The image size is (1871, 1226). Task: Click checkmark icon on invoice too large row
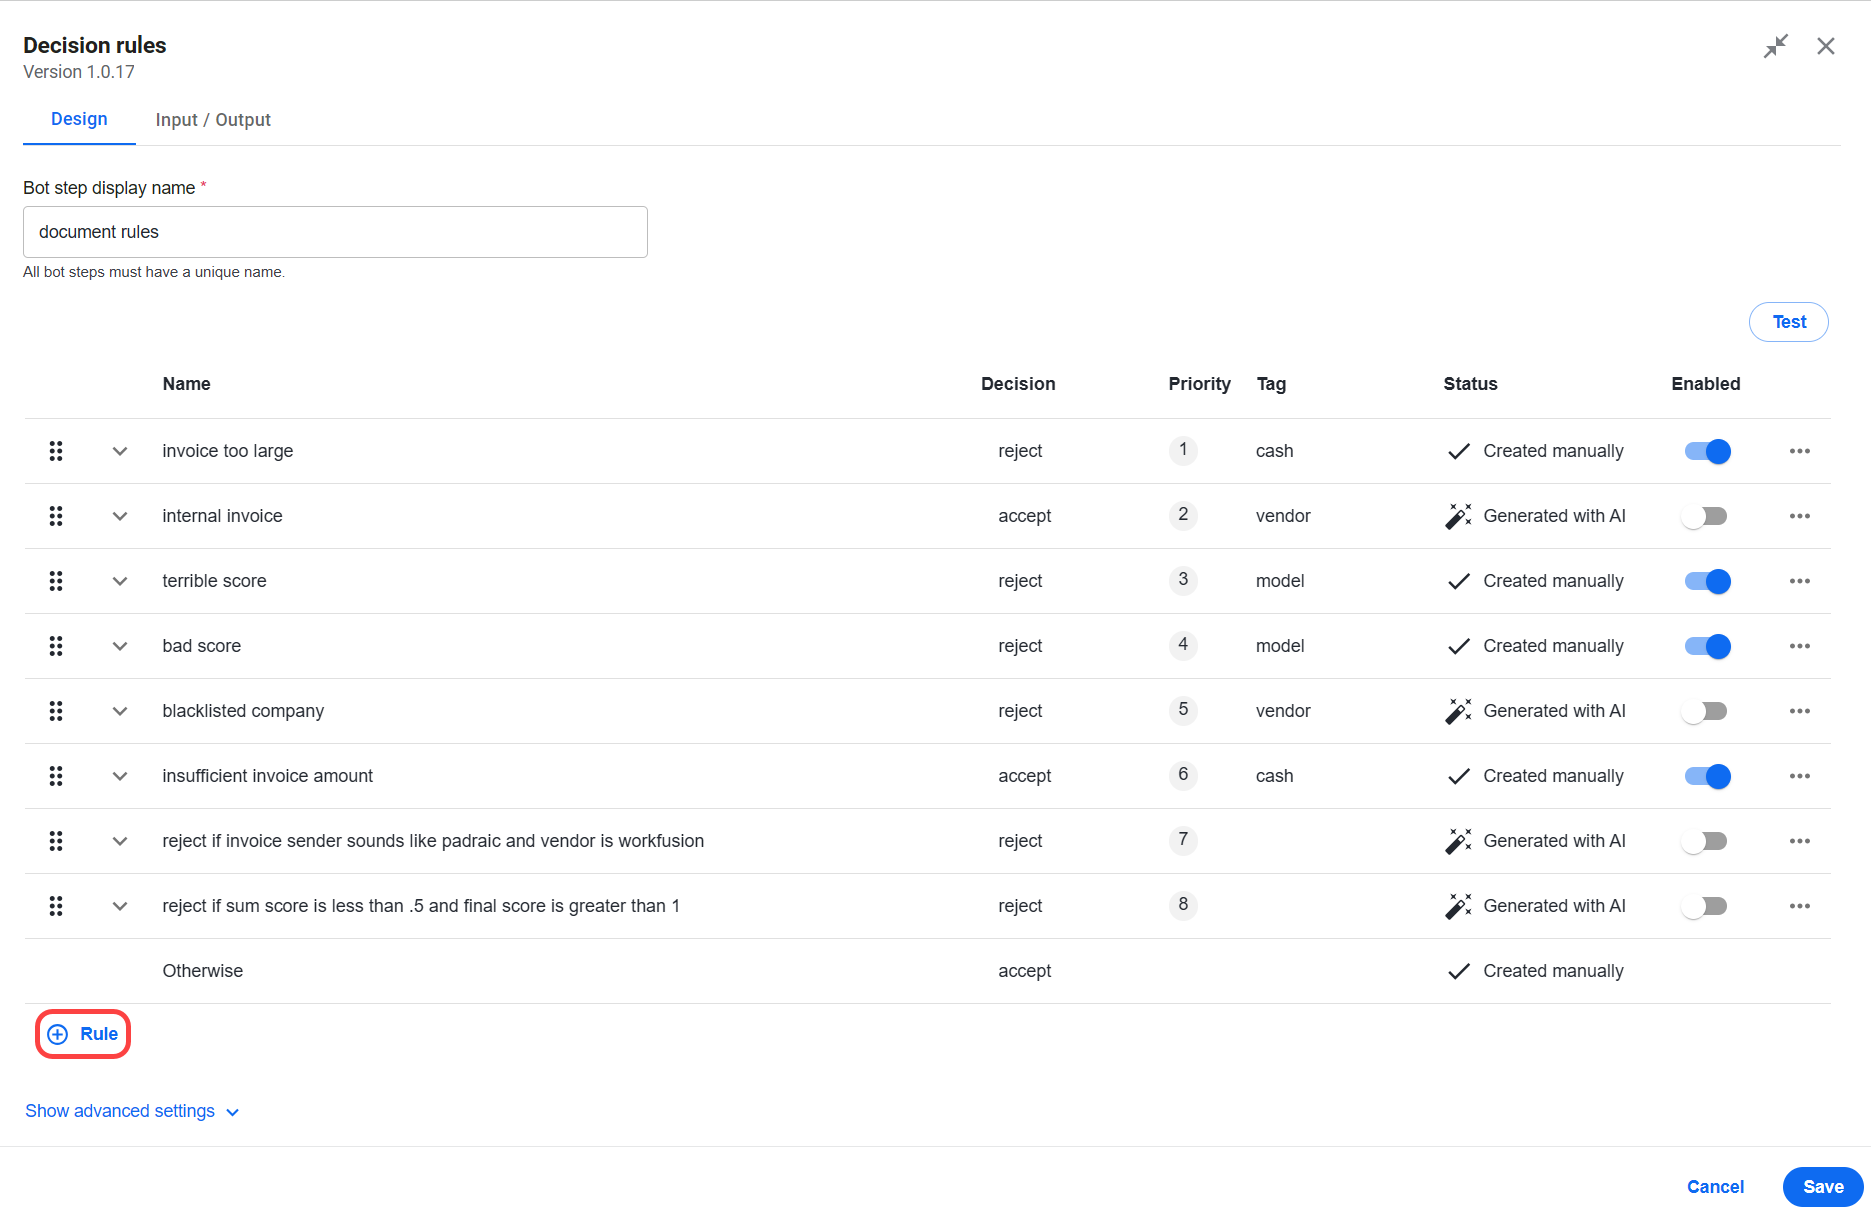click(1459, 451)
